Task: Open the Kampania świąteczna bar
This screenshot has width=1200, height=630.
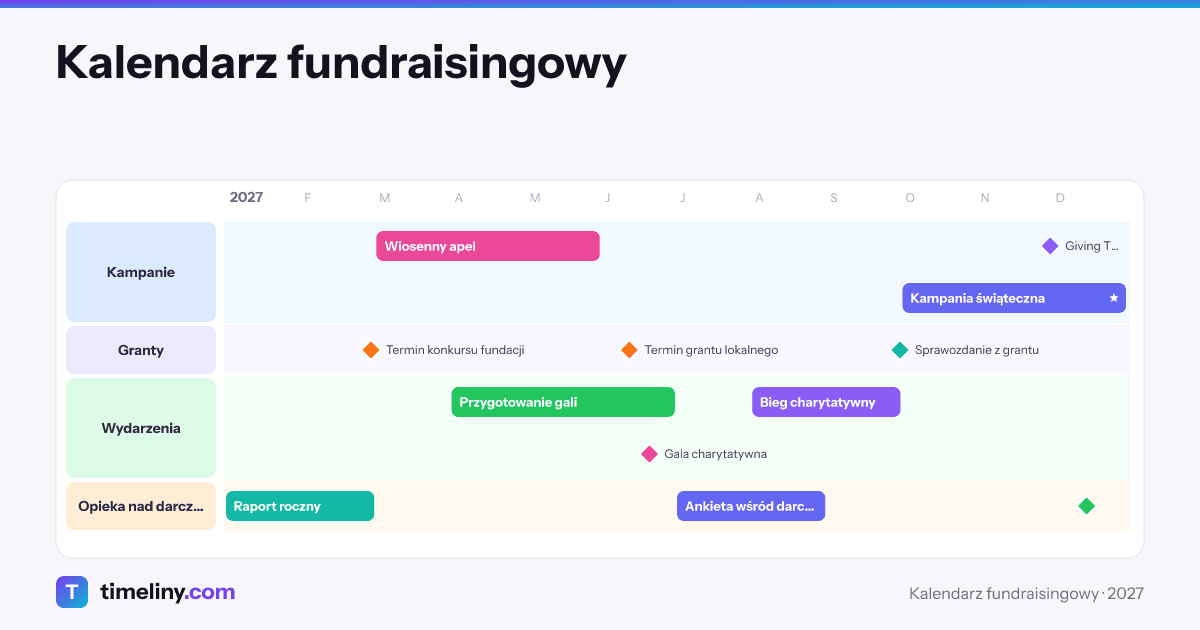Action: (1014, 298)
